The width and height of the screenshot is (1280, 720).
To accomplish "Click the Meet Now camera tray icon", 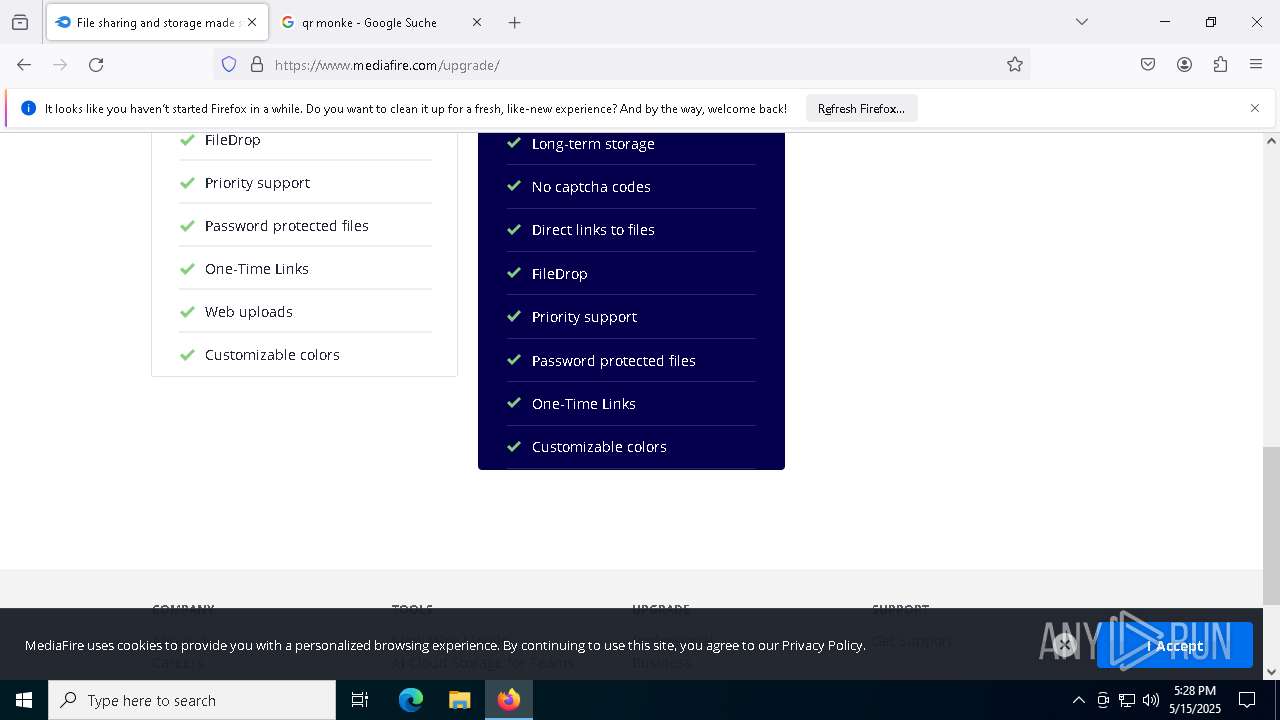I will [1103, 700].
